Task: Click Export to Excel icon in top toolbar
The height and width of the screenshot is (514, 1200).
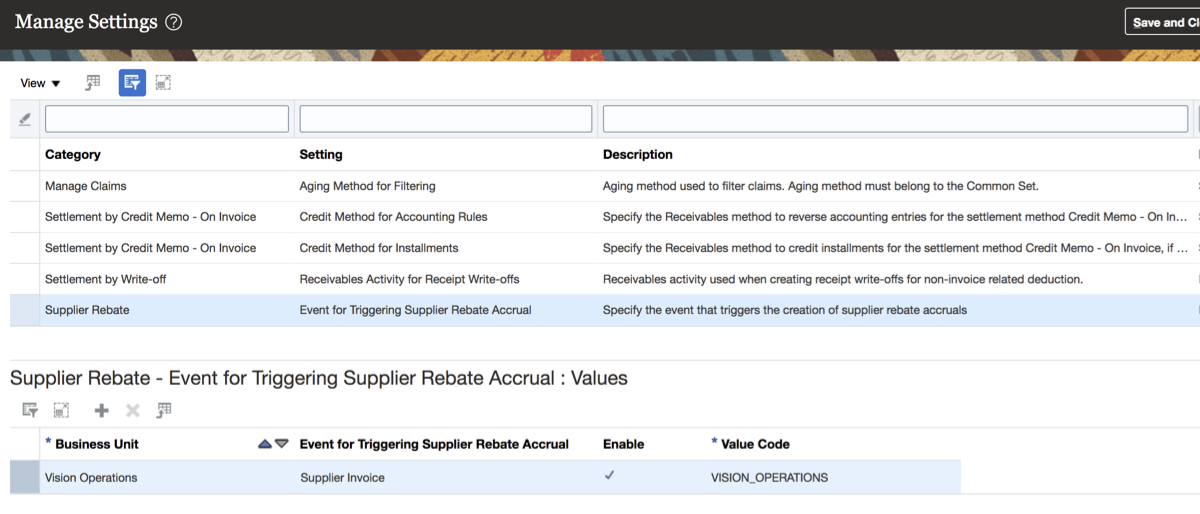Action: pos(93,83)
